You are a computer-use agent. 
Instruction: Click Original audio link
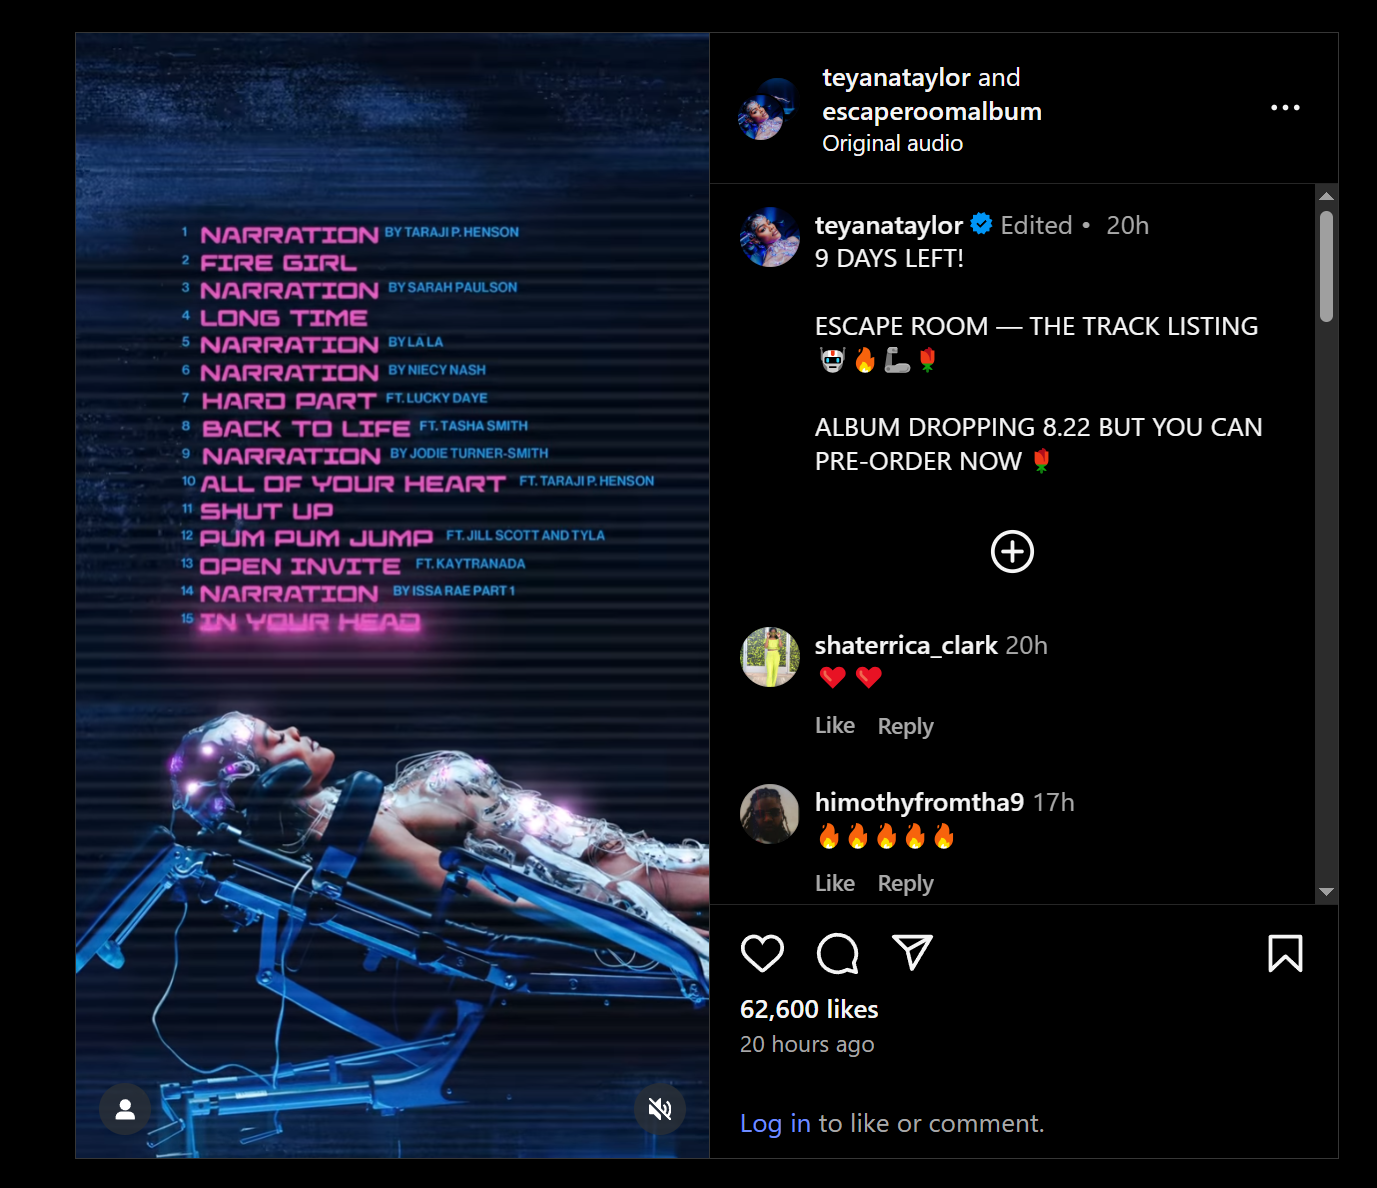pos(893,144)
